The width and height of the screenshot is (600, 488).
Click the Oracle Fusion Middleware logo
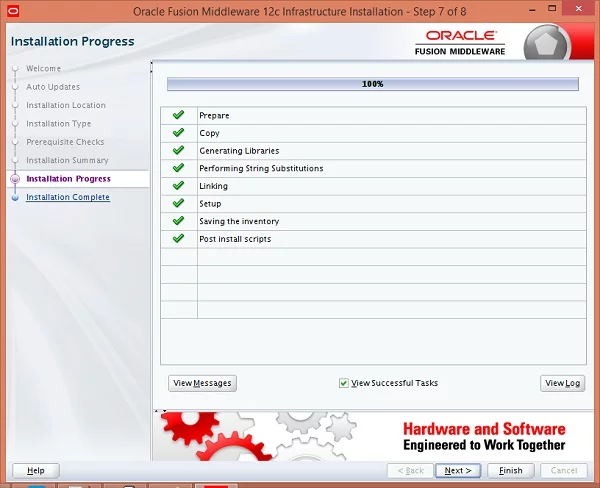pyautogui.click(x=460, y=43)
